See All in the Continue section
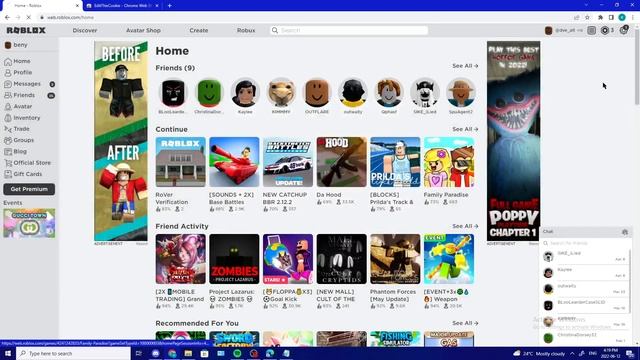Viewport: 640px width, 360px height. pos(465,129)
